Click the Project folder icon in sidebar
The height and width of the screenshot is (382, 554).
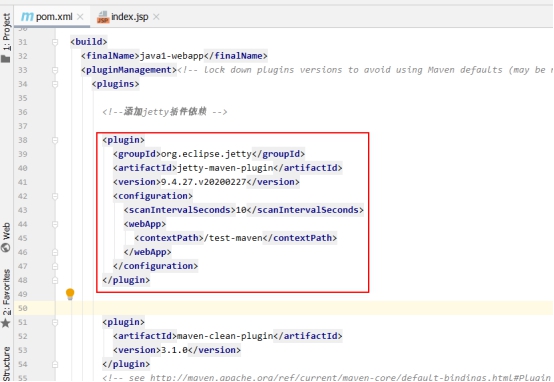6,58
